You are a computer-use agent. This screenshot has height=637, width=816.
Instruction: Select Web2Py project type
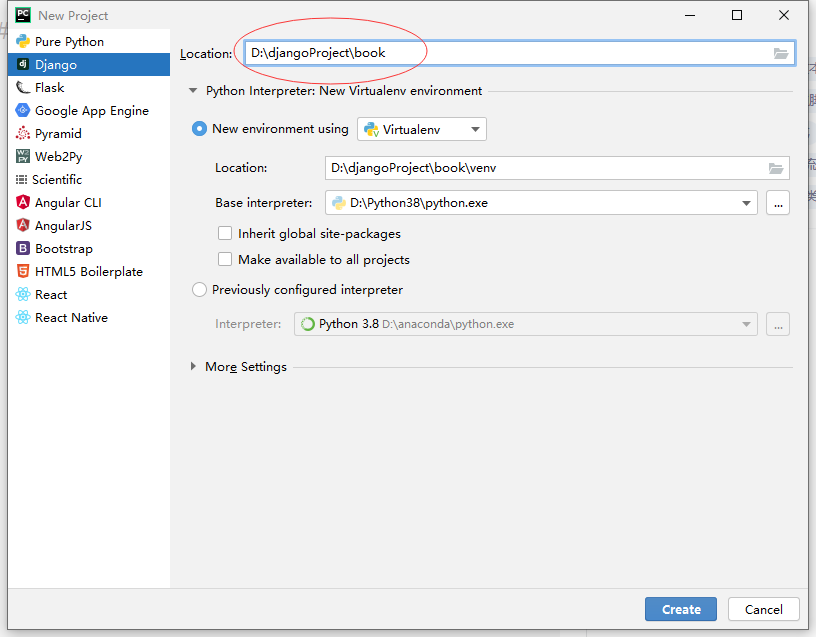(x=89, y=156)
